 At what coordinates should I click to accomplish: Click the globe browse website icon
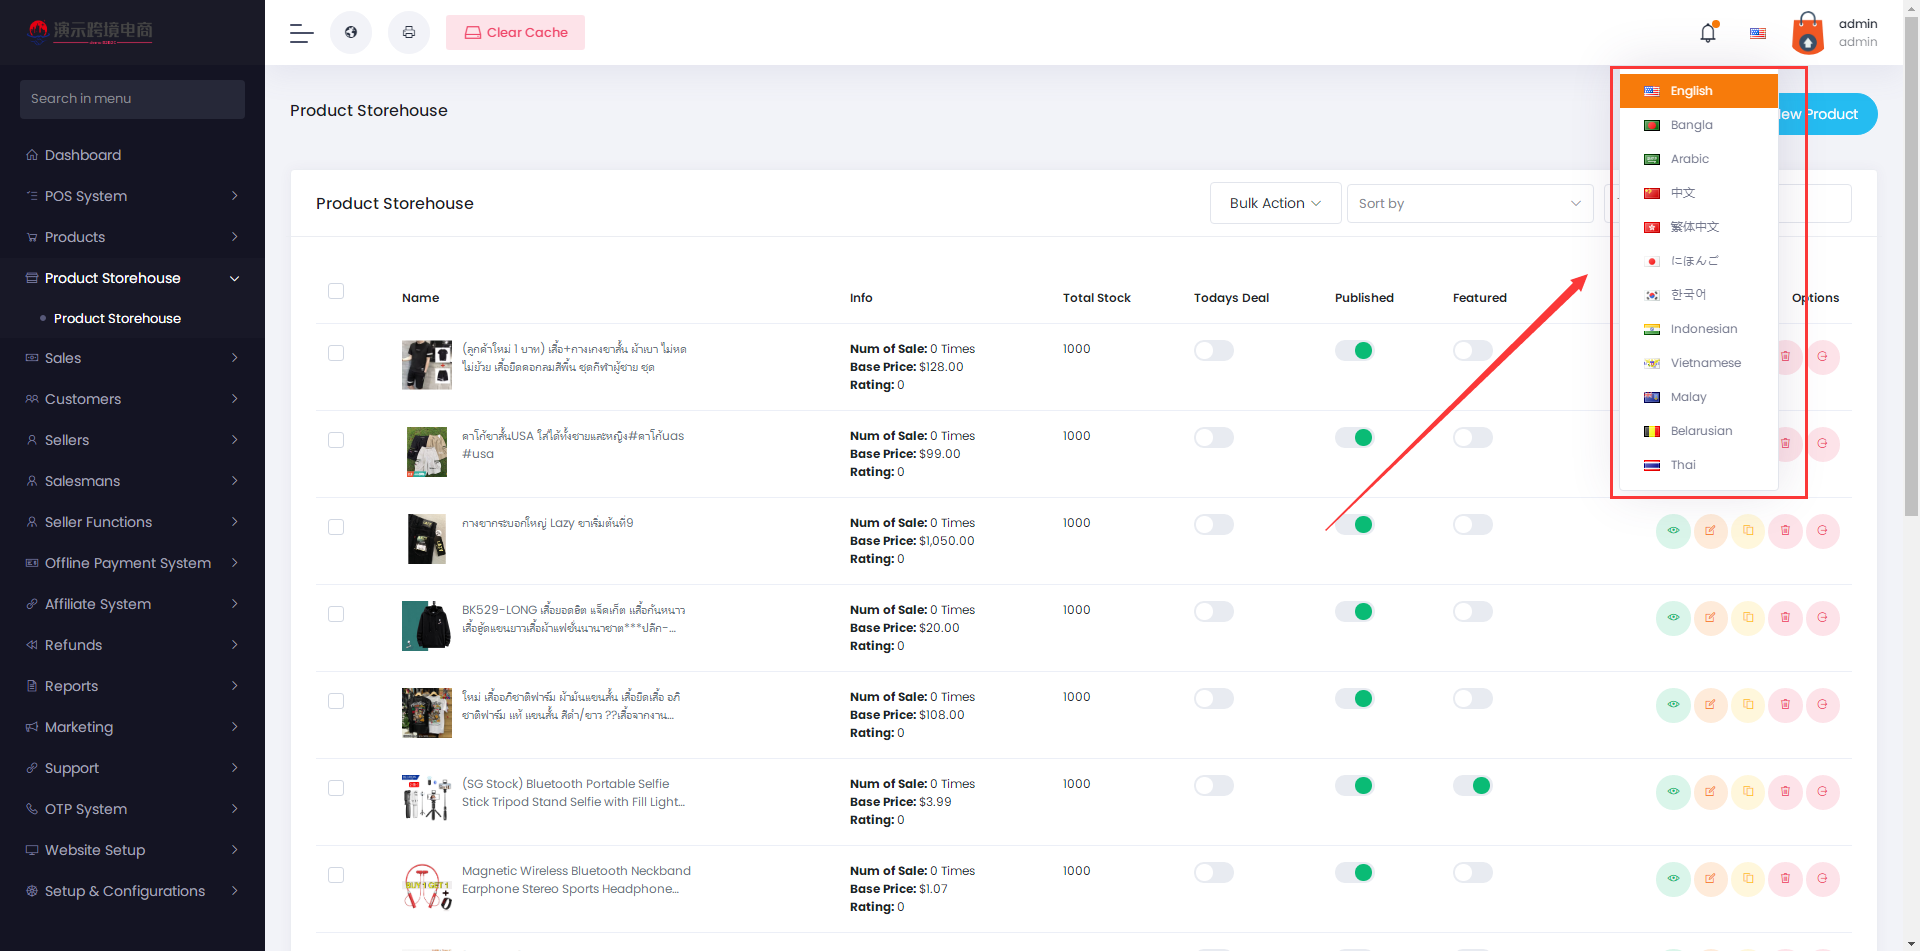click(351, 33)
